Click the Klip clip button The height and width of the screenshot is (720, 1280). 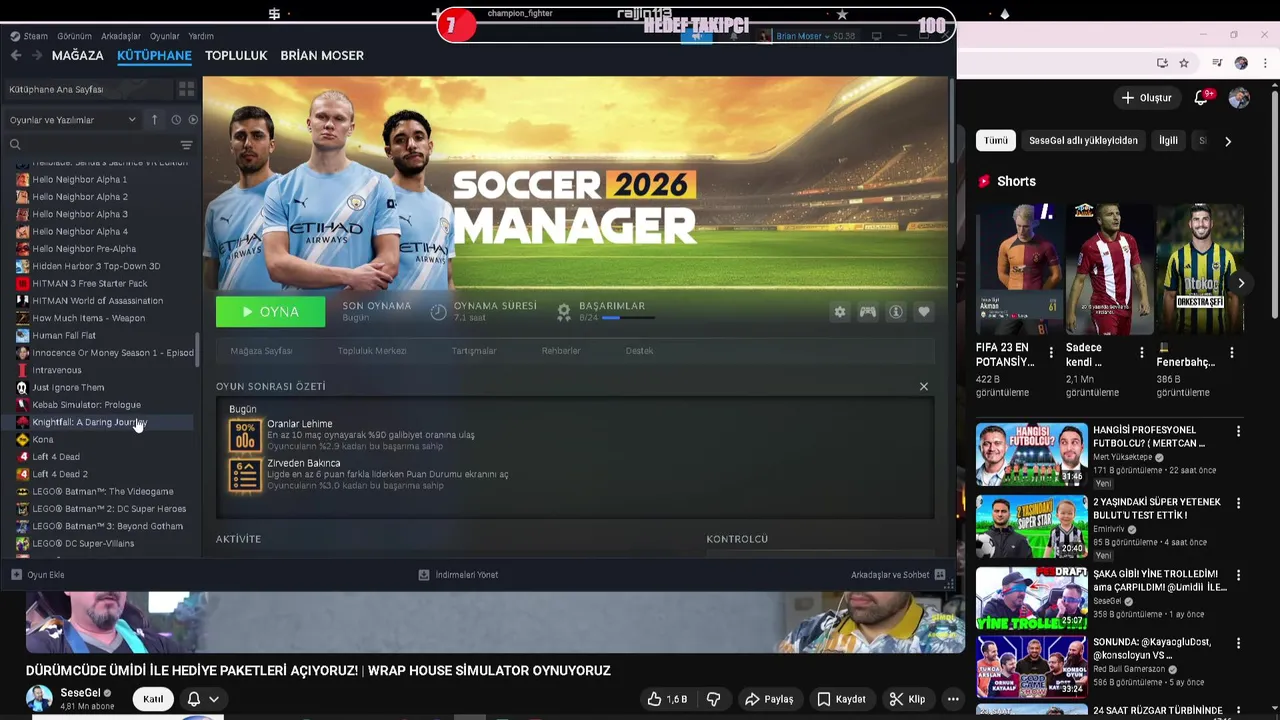tap(908, 699)
